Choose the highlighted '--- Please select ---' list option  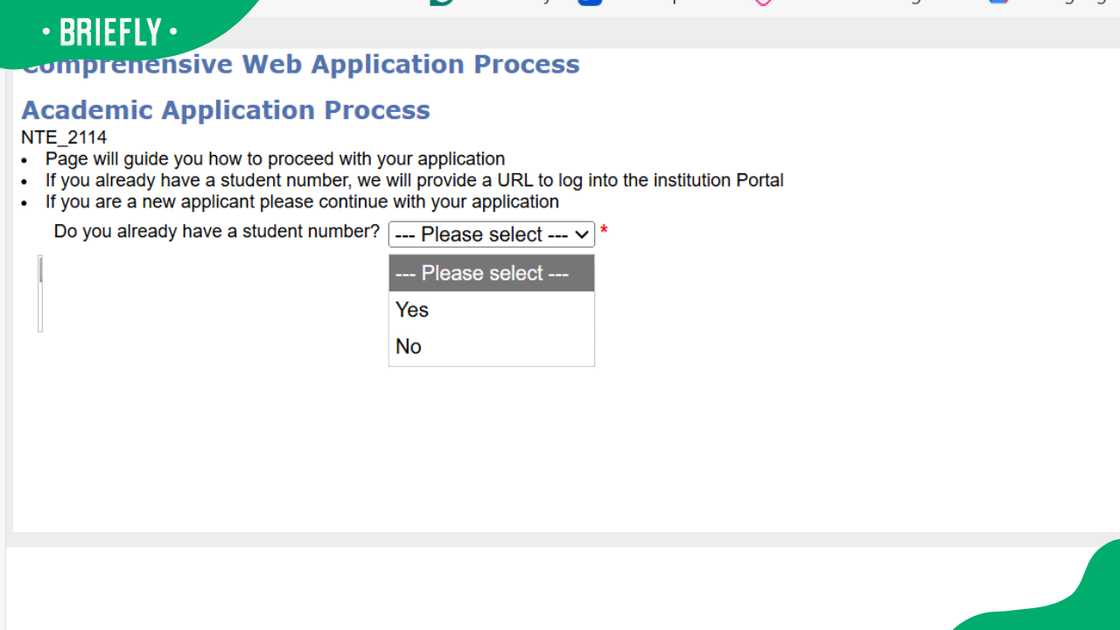(491, 273)
